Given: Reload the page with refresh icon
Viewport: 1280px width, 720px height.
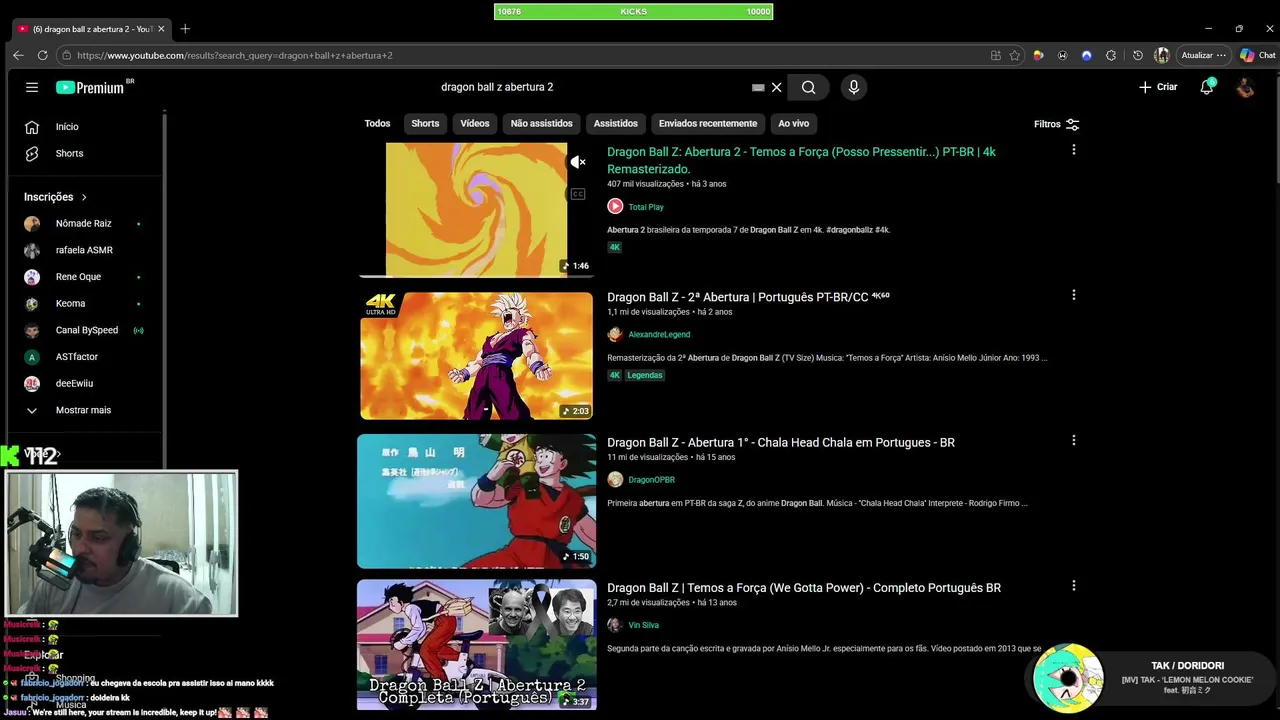Looking at the screenshot, I should [x=42, y=55].
